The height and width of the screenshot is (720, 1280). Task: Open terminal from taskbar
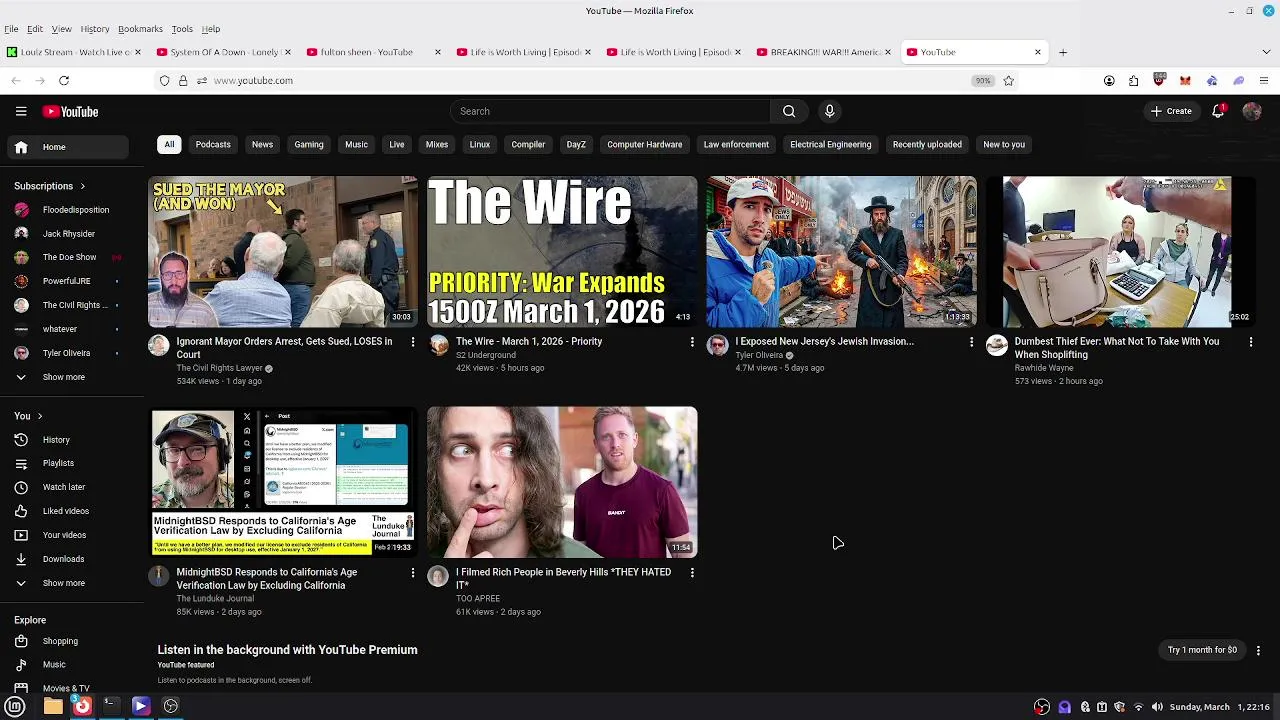point(111,706)
